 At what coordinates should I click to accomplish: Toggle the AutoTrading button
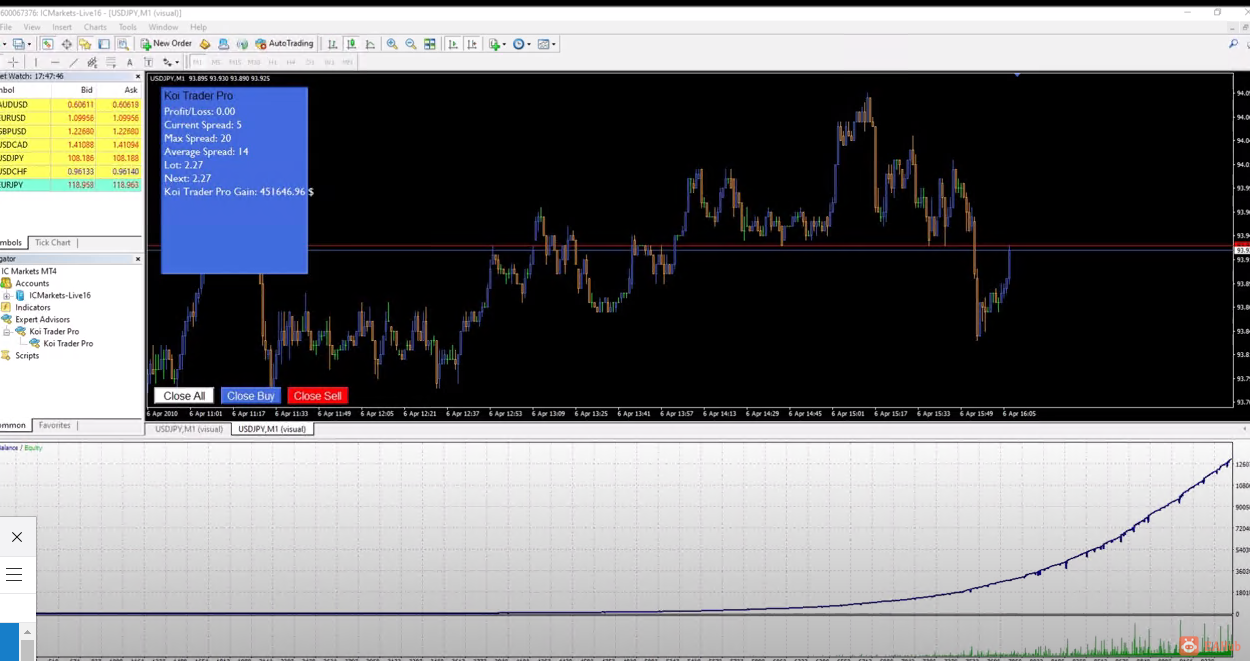point(284,44)
